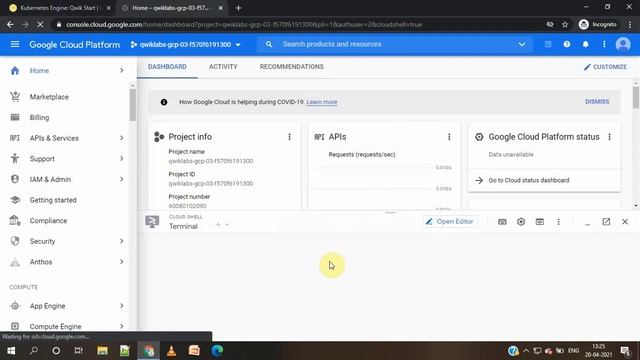Toggle Cloud Shell on-screen keyboard icon
This screenshot has width=640, height=360.
click(x=502, y=222)
